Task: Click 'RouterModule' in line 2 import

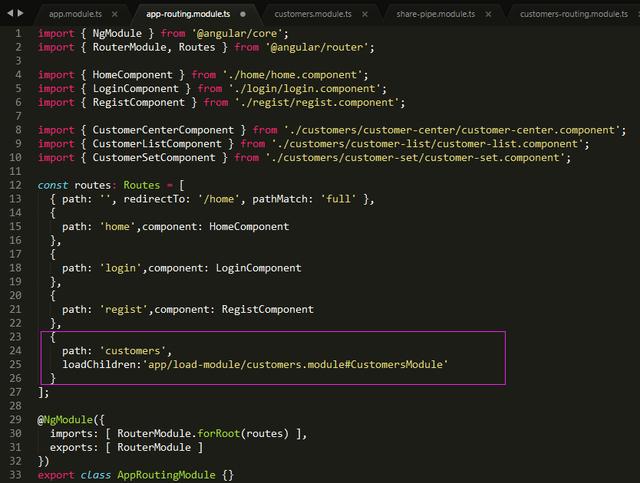Action: (x=129, y=47)
